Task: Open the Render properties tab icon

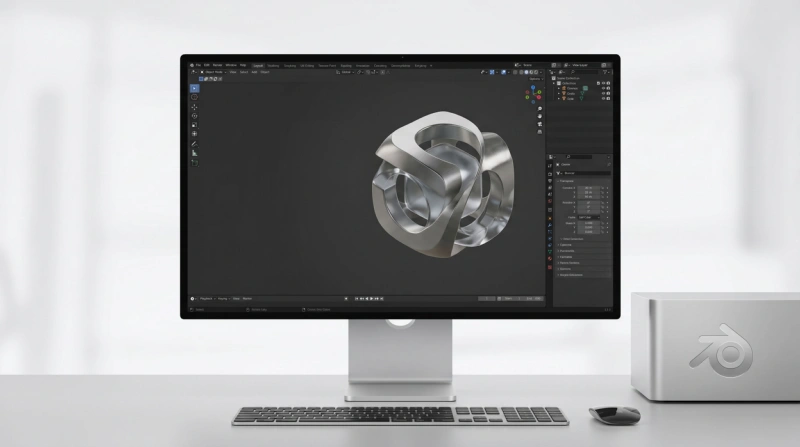Action: [550, 174]
